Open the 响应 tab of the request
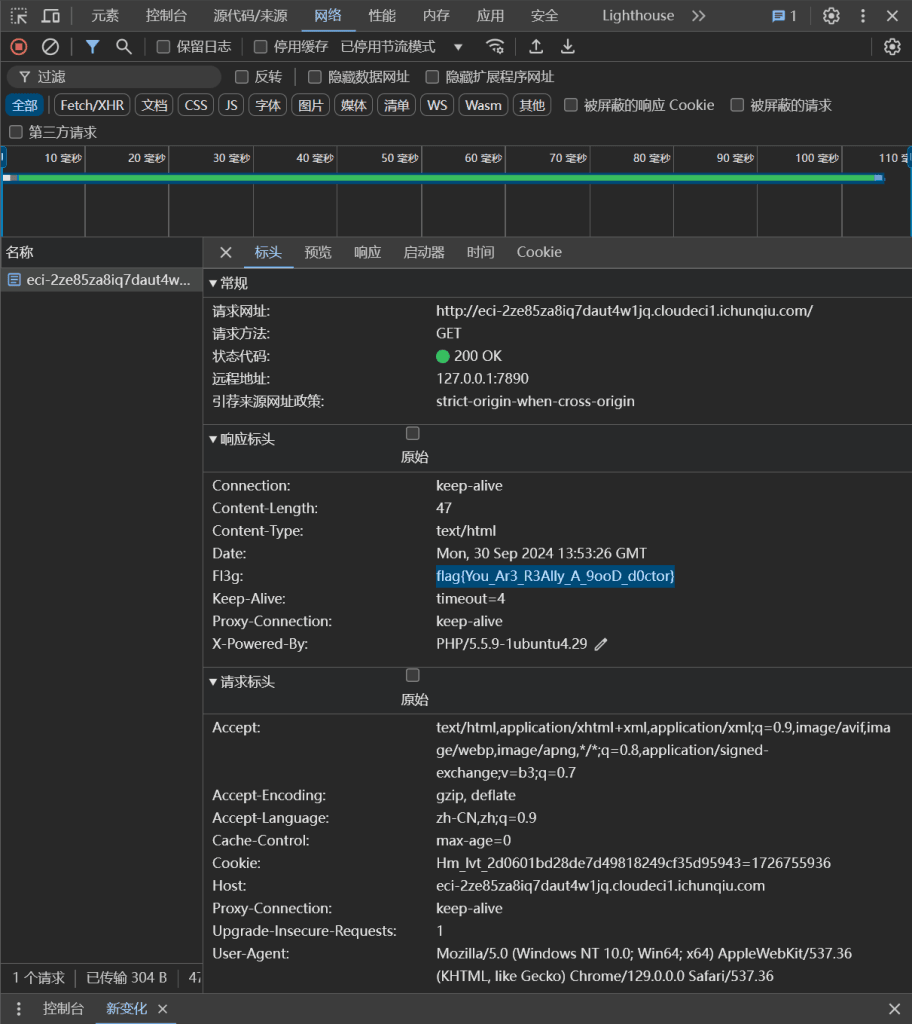The width and height of the screenshot is (912, 1024). point(368,253)
